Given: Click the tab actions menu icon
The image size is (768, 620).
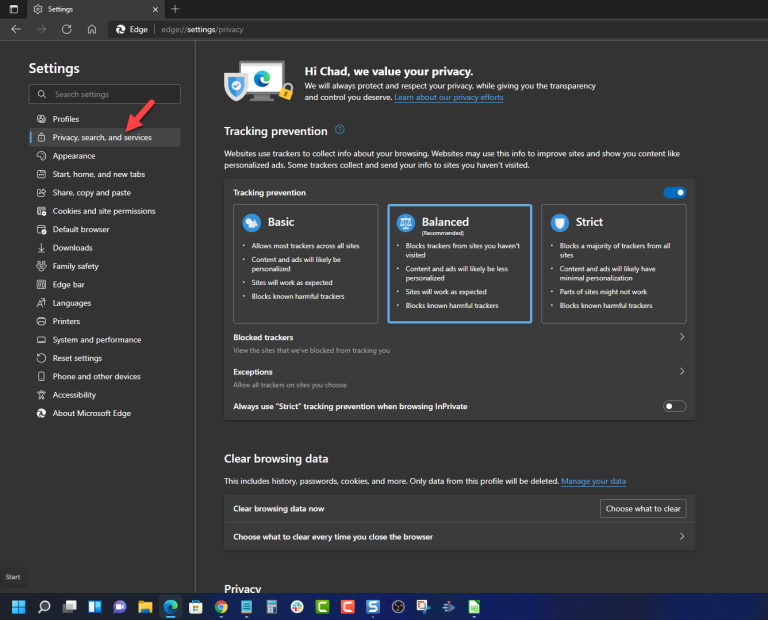Looking at the screenshot, I should click(x=14, y=9).
